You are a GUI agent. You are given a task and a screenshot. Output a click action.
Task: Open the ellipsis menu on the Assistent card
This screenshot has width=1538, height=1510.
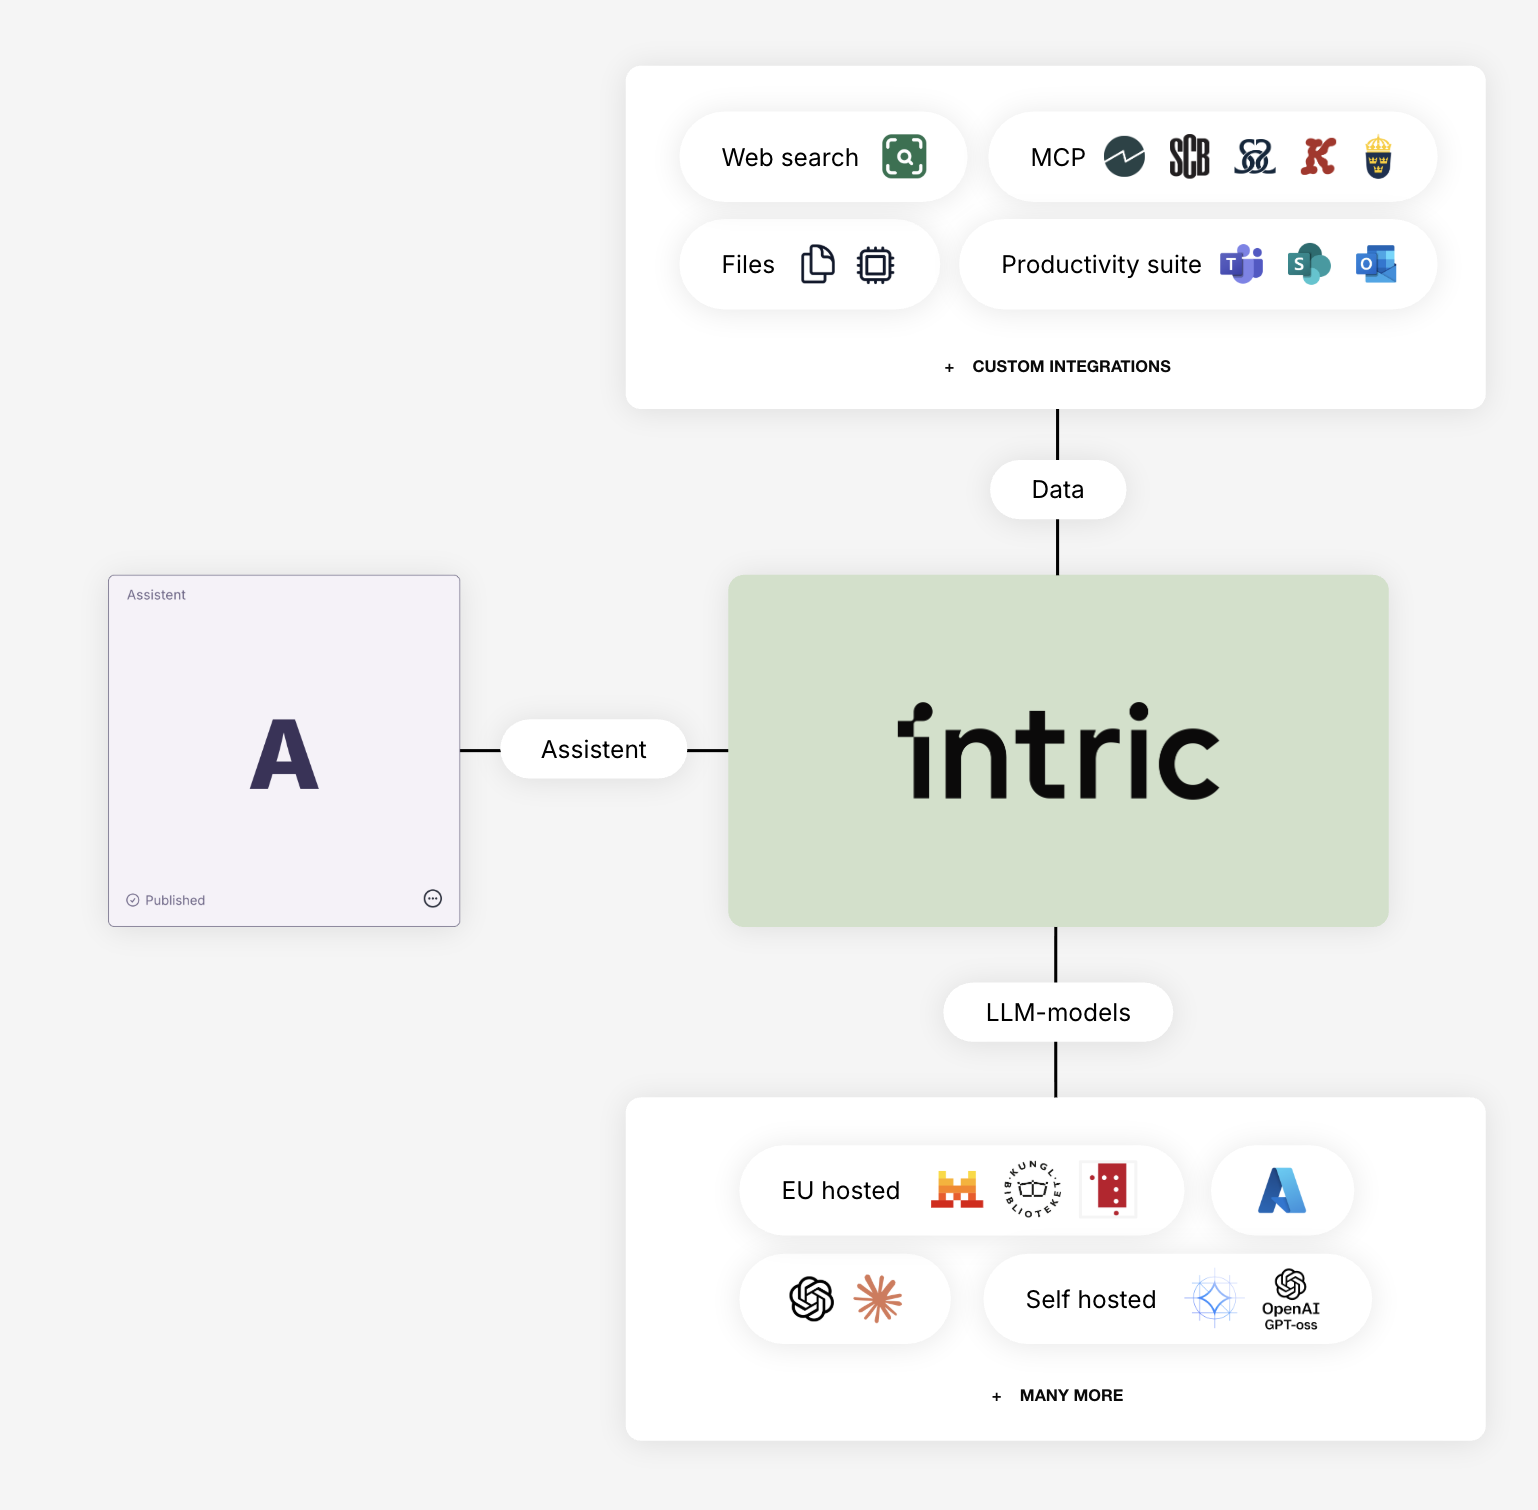coord(432,898)
